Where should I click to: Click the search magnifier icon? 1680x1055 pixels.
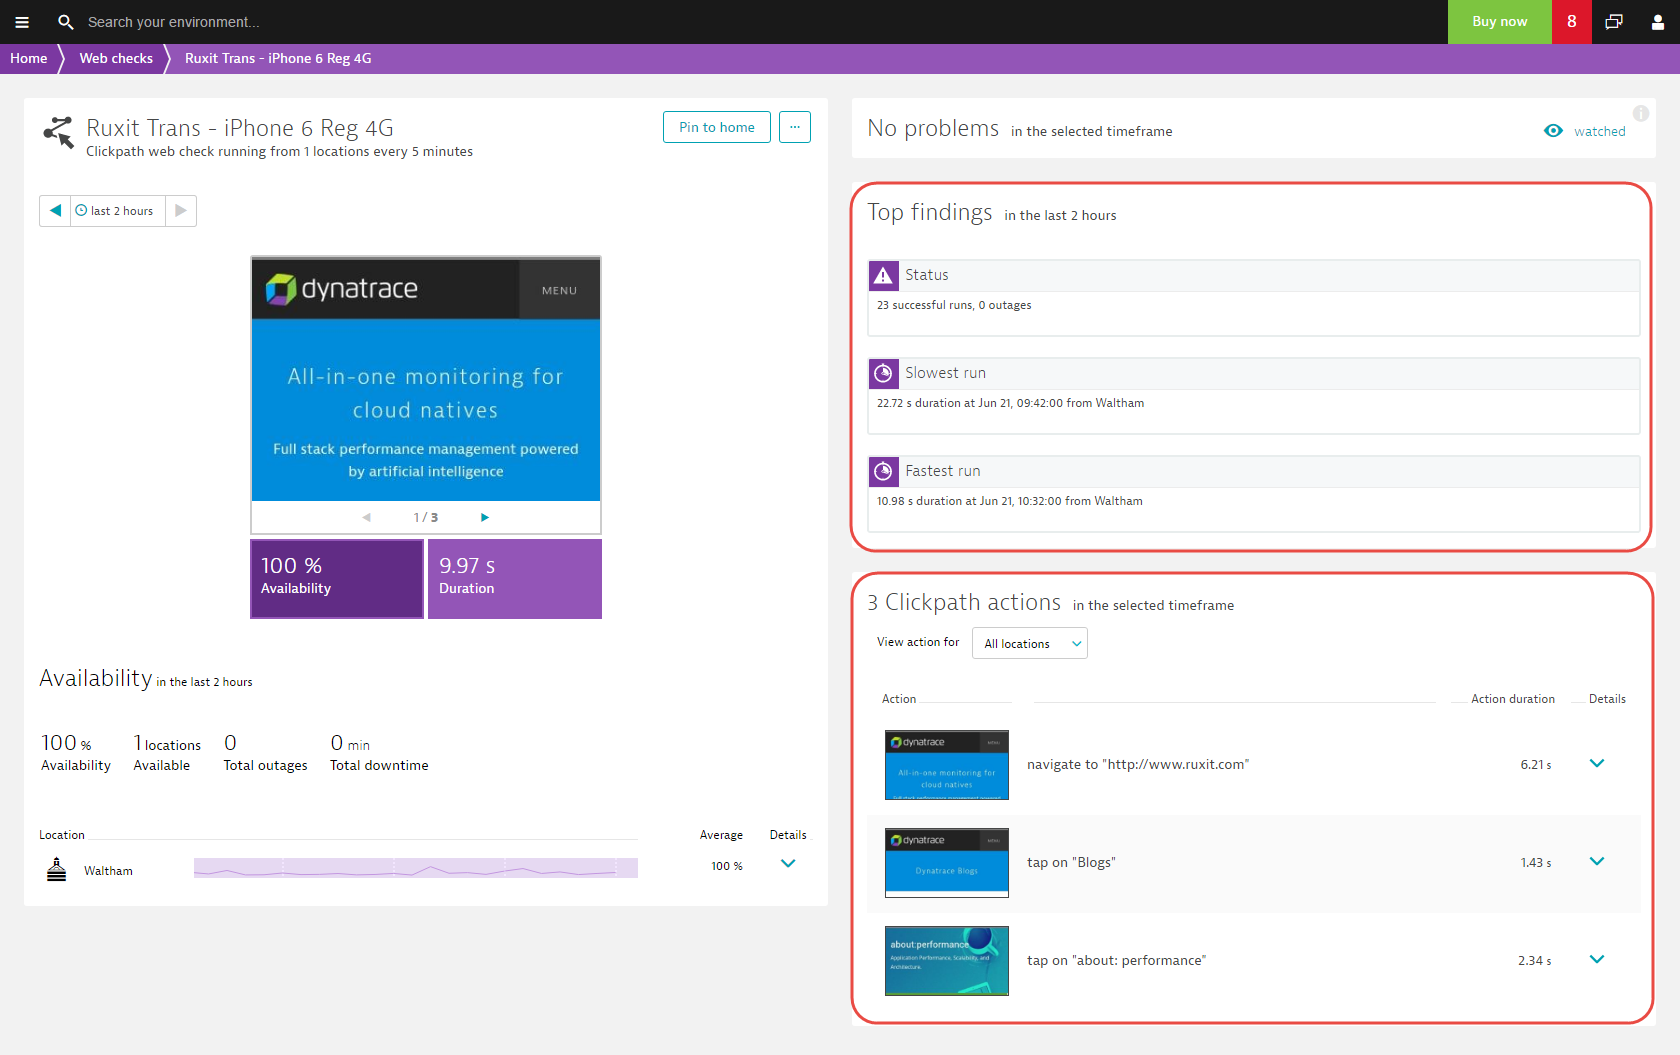(66, 22)
